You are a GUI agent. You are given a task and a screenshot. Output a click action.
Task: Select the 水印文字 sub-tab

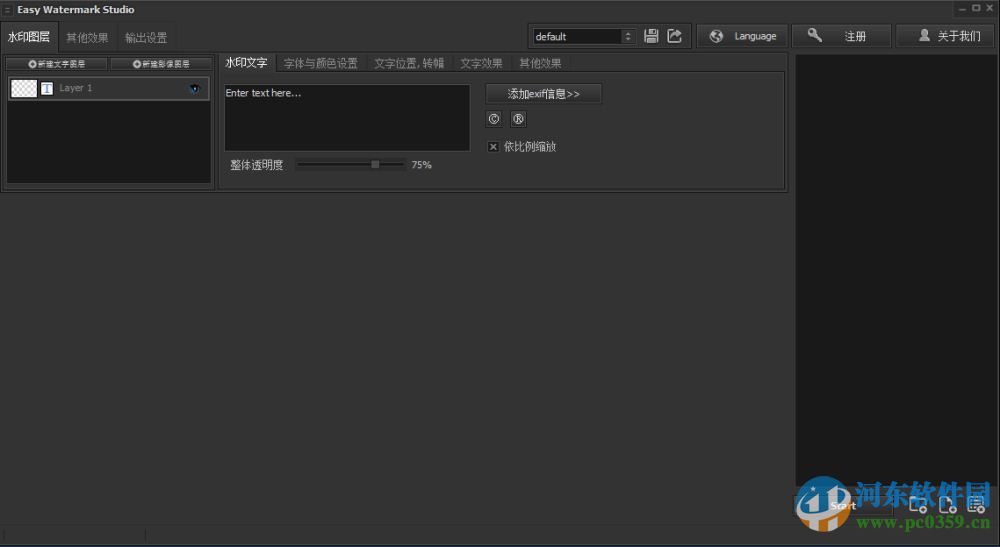click(x=246, y=63)
